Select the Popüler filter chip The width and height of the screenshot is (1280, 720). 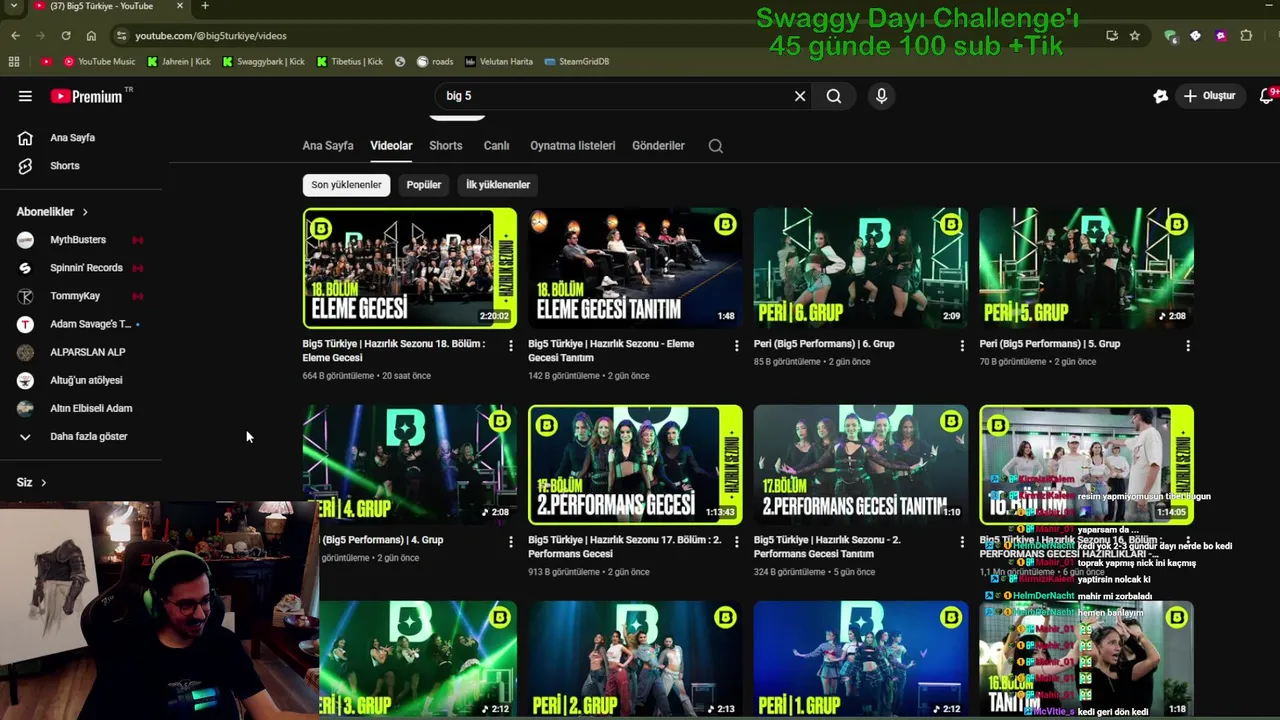(x=424, y=185)
